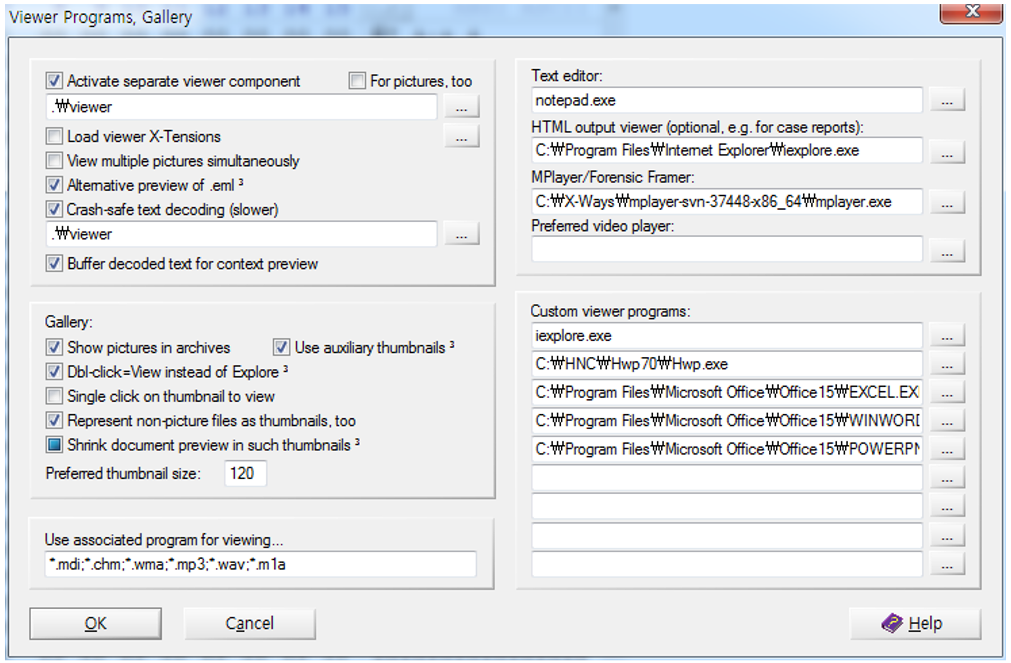Click custom viewer iexplore.exe field

coord(727,336)
